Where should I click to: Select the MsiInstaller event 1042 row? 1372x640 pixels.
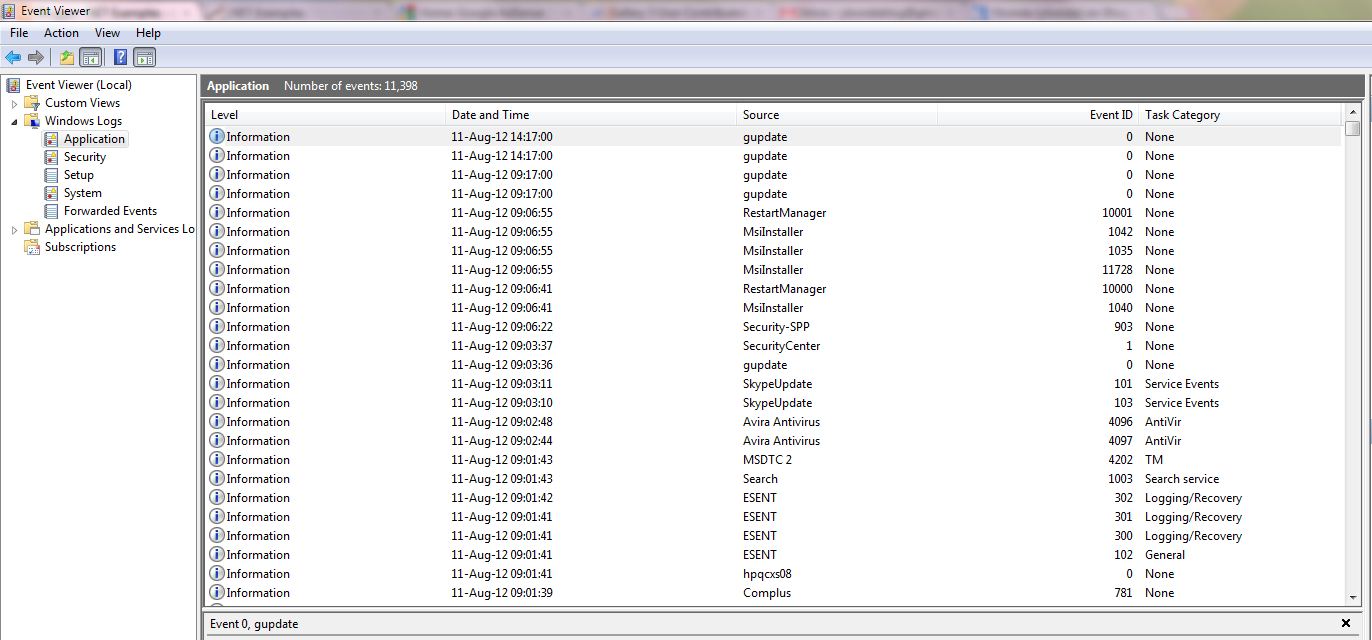773,232
